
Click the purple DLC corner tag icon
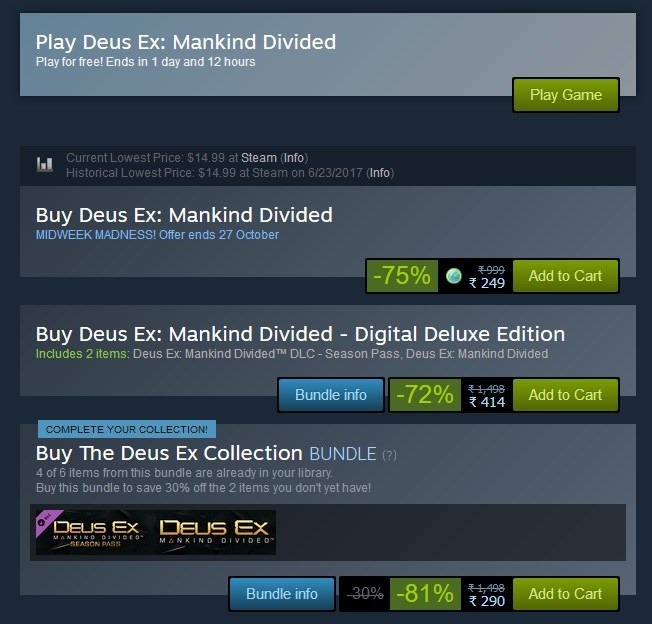[45, 520]
